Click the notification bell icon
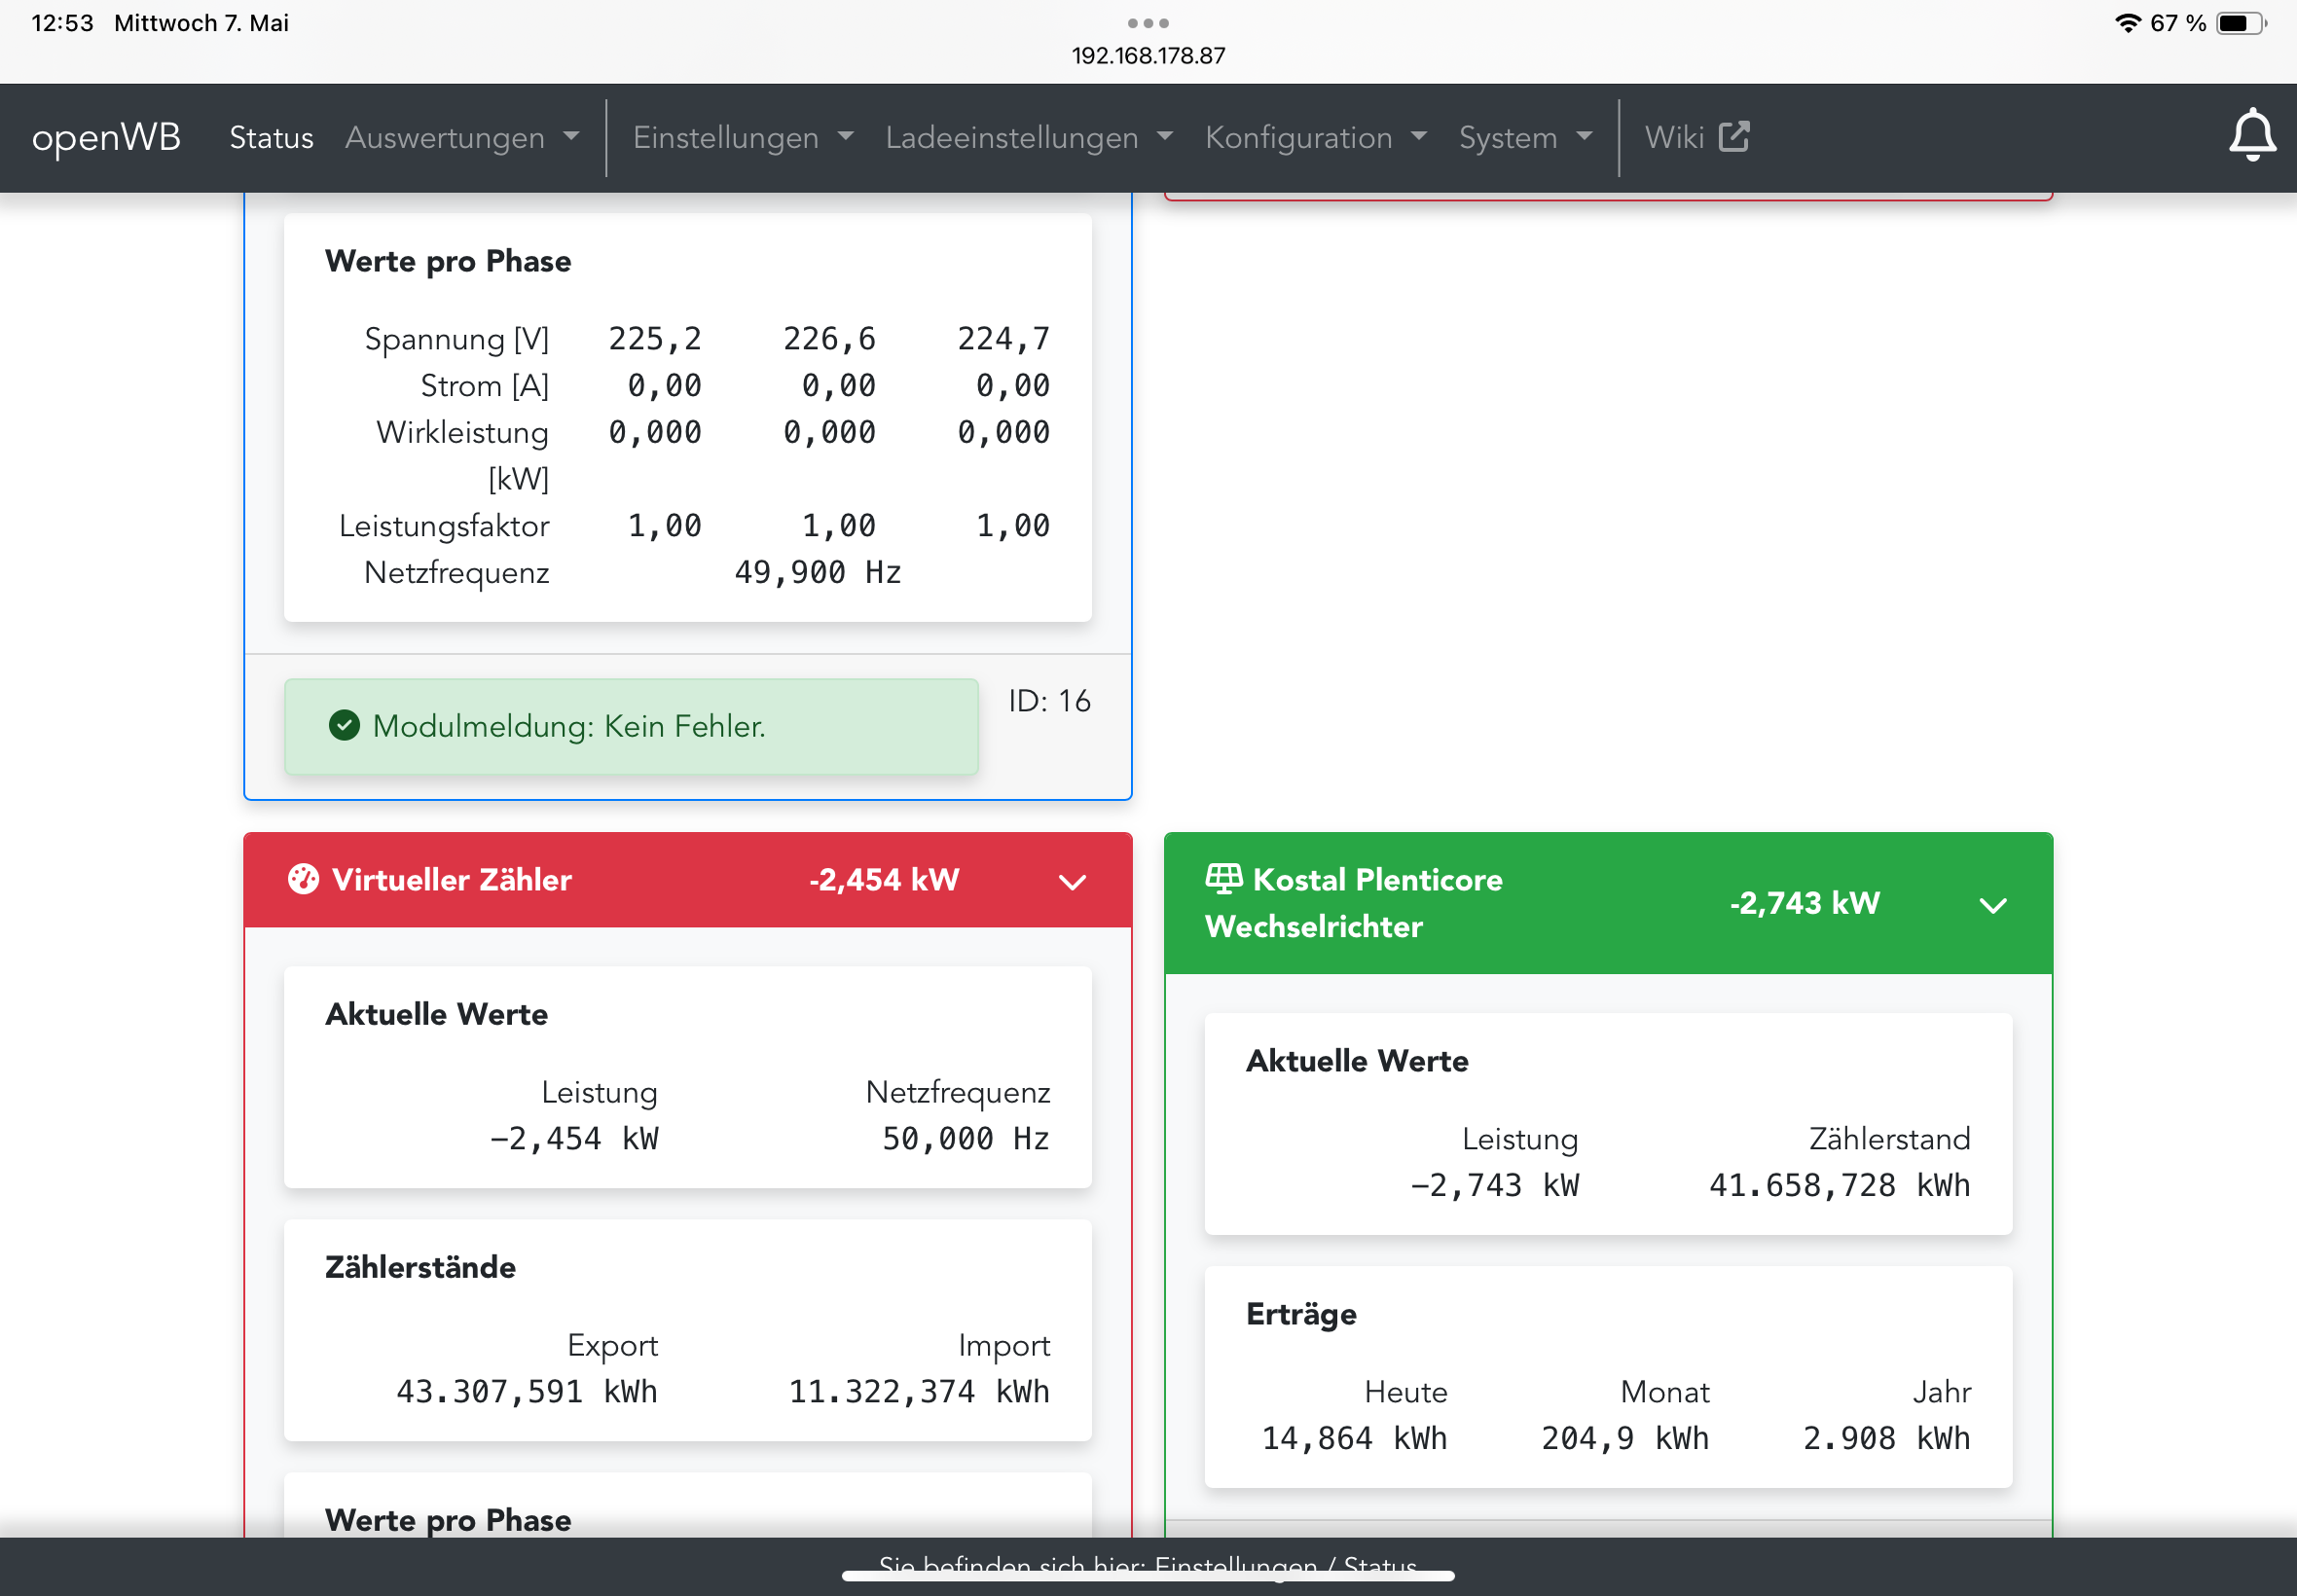Image resolution: width=2297 pixels, height=1596 pixels. pos(2251,136)
